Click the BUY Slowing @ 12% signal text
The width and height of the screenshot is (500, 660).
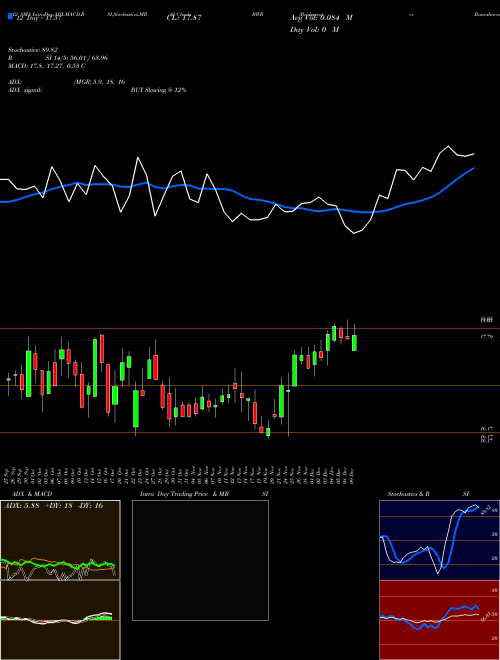[x=158, y=90]
